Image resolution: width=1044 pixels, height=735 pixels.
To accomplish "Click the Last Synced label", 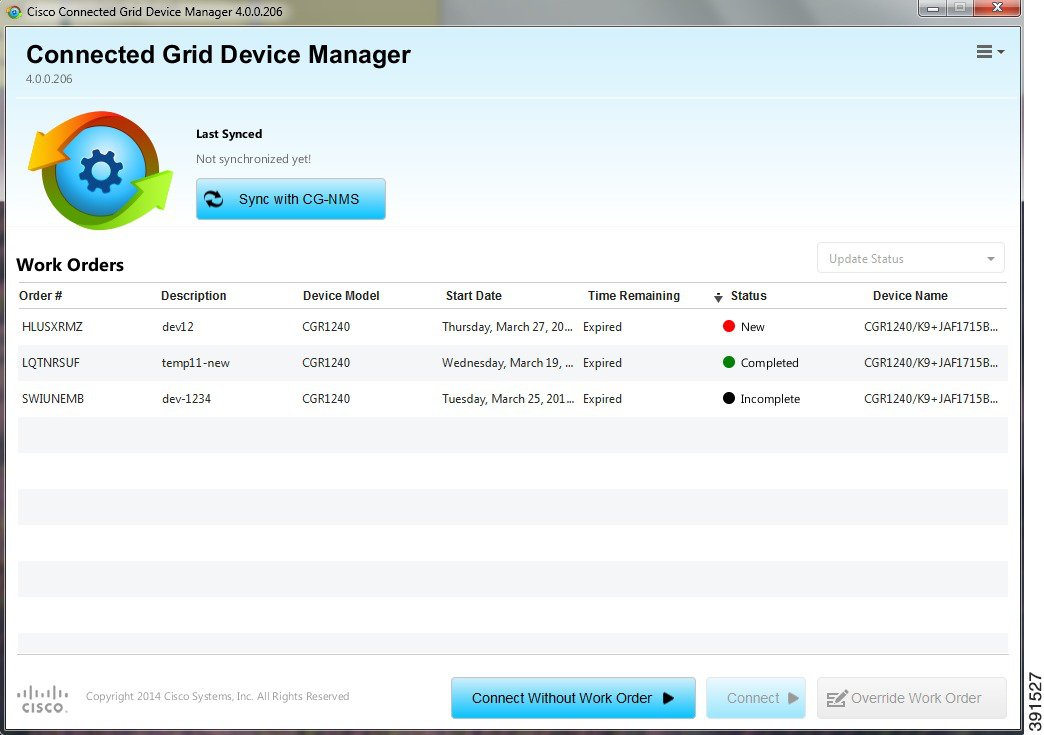I will tap(229, 134).
